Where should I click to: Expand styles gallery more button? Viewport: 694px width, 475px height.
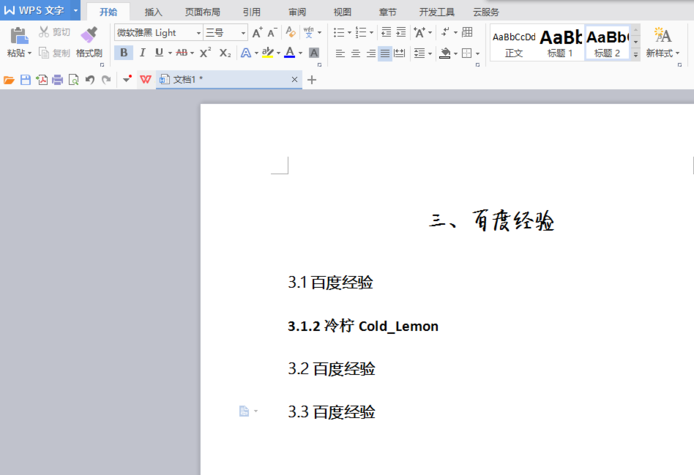point(636,54)
